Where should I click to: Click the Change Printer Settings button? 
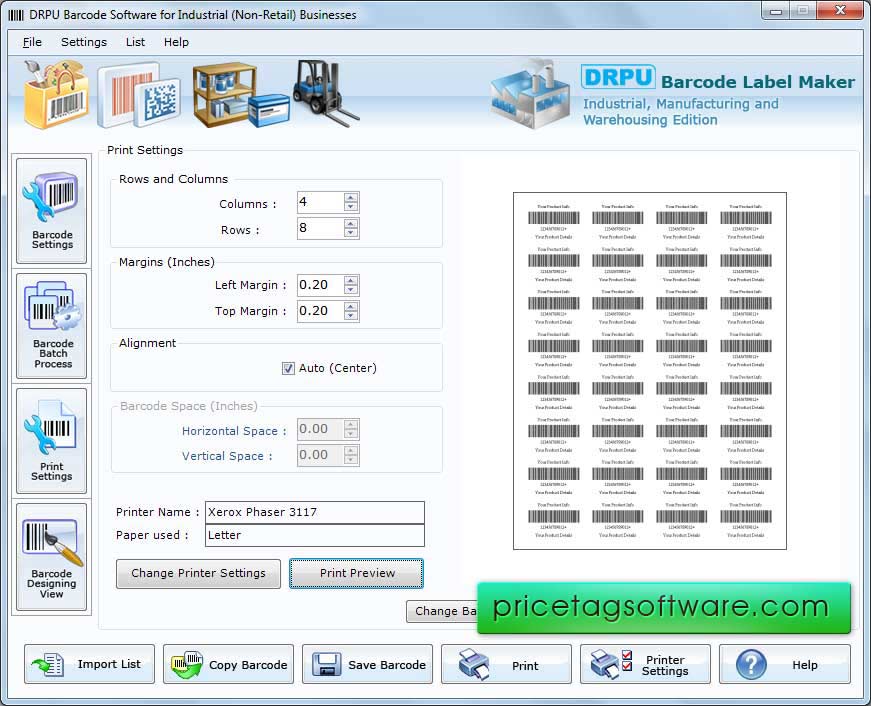(x=198, y=573)
